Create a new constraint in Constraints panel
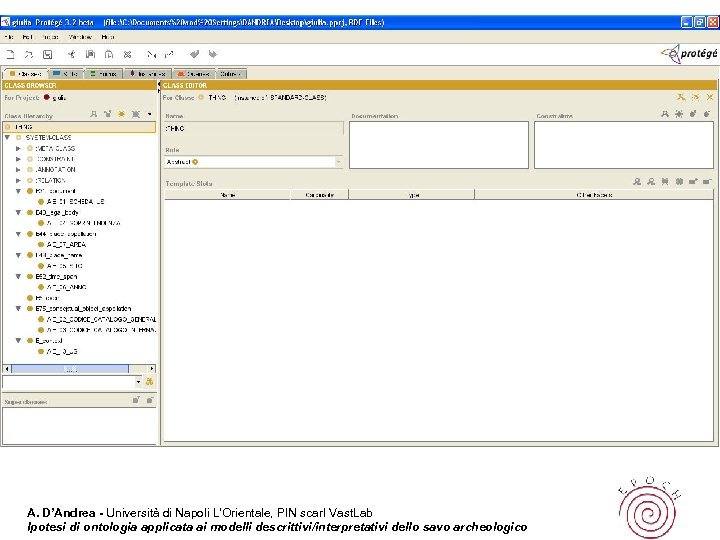Screen dimensions: 720x540 [679, 114]
